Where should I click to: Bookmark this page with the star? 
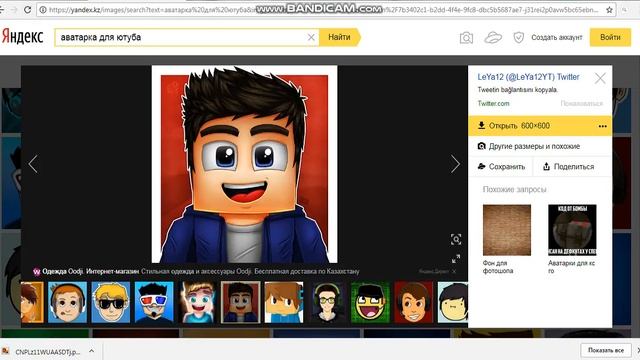coord(609,10)
